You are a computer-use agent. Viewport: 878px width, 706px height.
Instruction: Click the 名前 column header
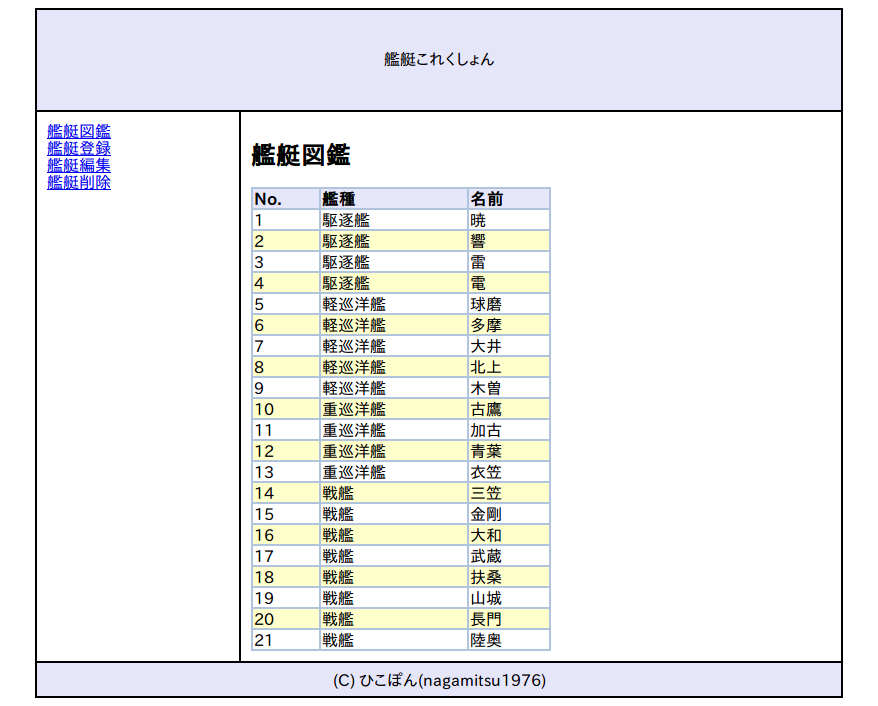coord(508,199)
